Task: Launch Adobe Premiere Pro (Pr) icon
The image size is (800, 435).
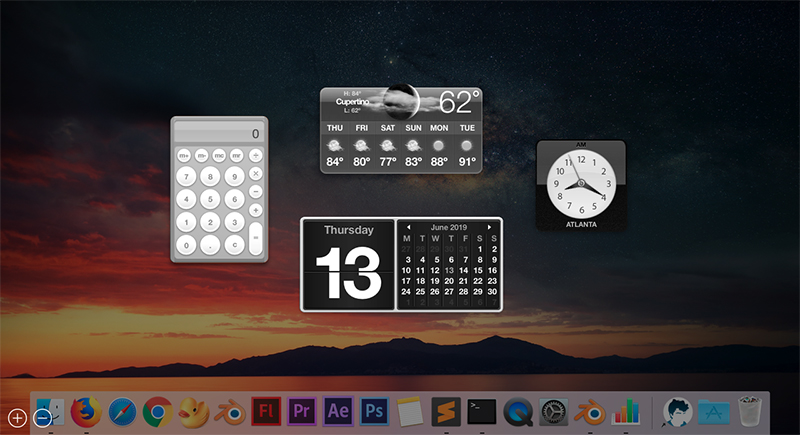Action: pyautogui.click(x=302, y=412)
